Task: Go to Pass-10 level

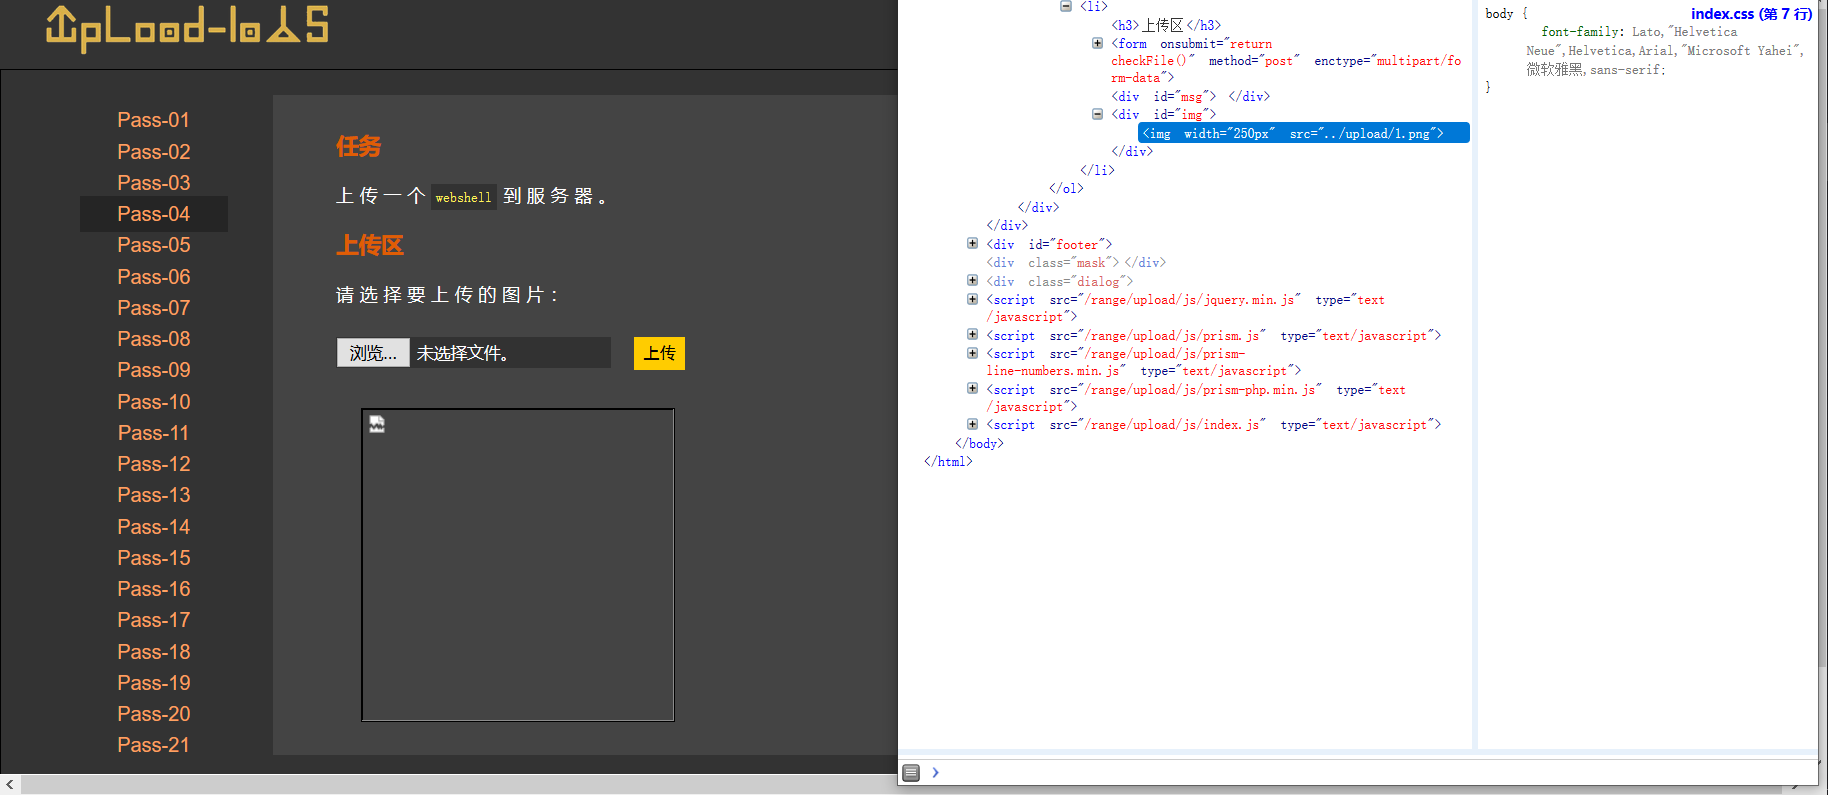Action: 154,402
